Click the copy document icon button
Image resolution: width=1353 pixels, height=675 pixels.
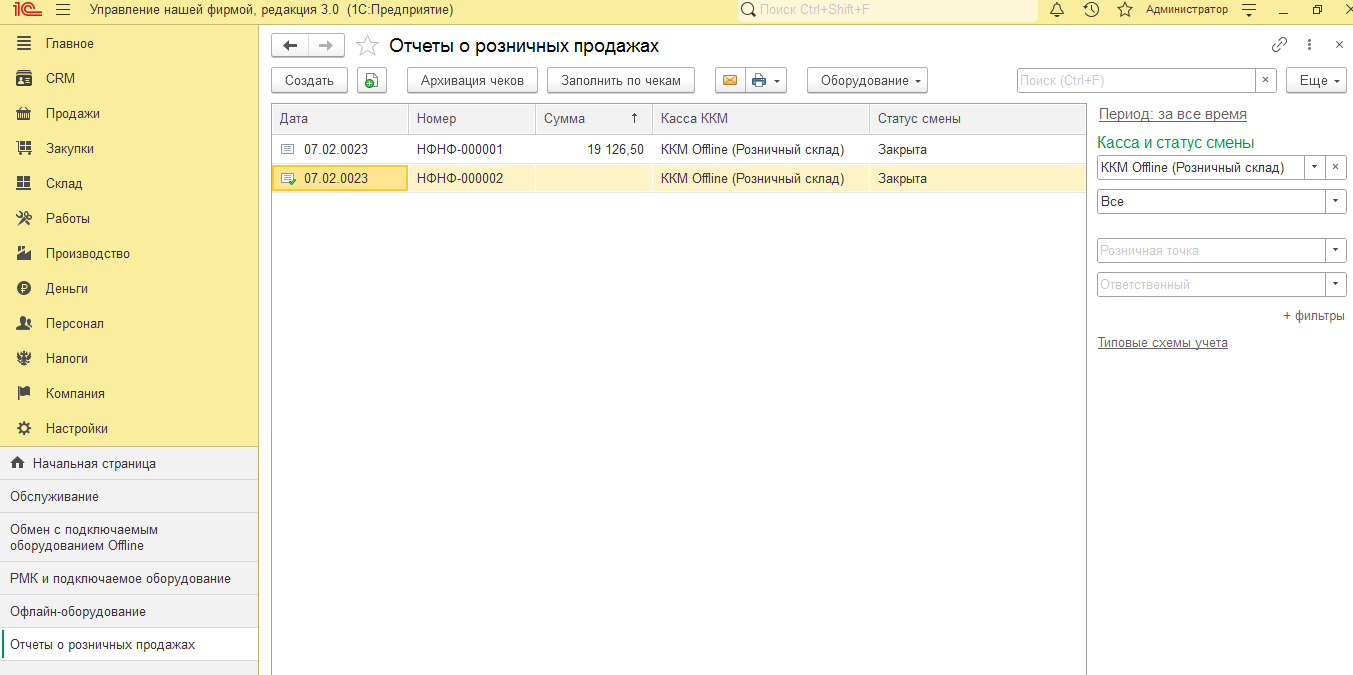coord(372,81)
